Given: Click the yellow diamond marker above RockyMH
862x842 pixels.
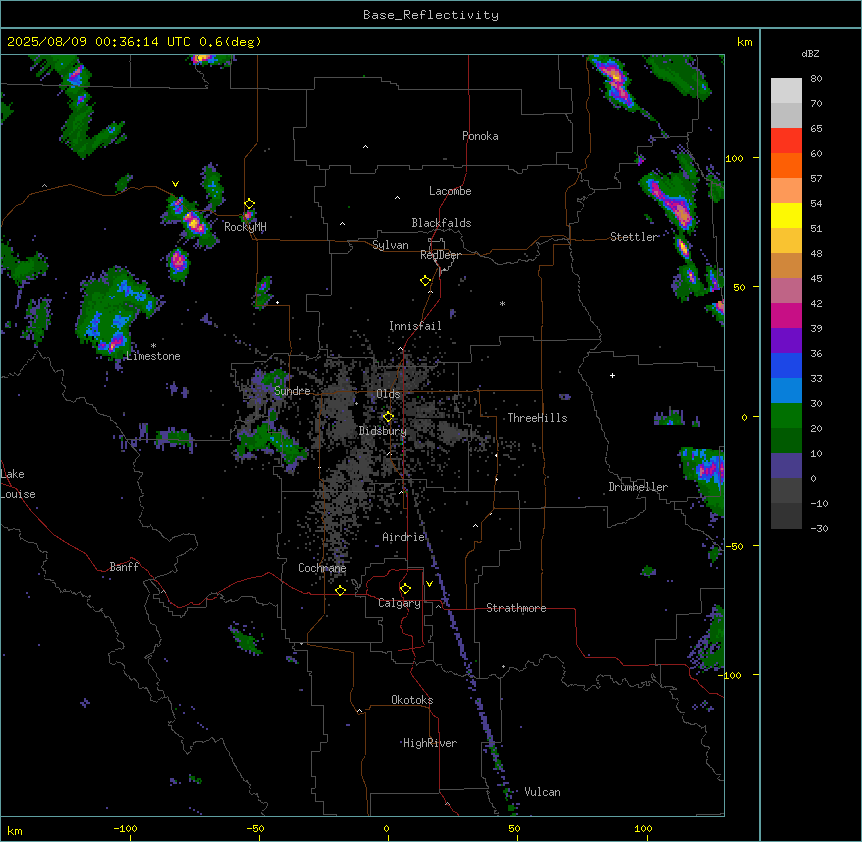Looking at the screenshot, I should pyautogui.click(x=250, y=204).
